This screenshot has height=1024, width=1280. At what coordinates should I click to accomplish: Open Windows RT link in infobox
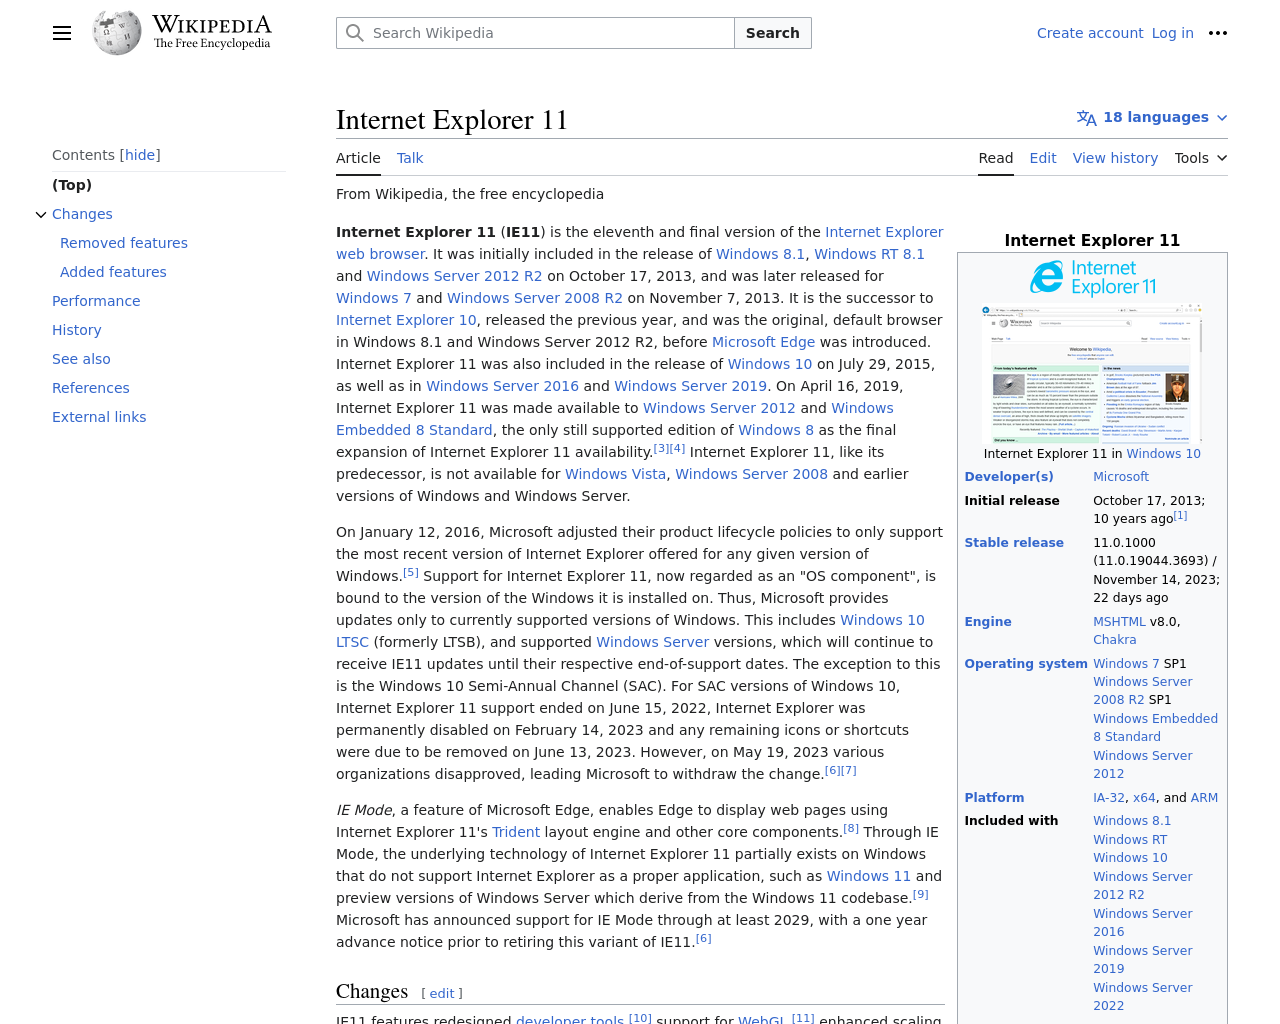point(1130,840)
